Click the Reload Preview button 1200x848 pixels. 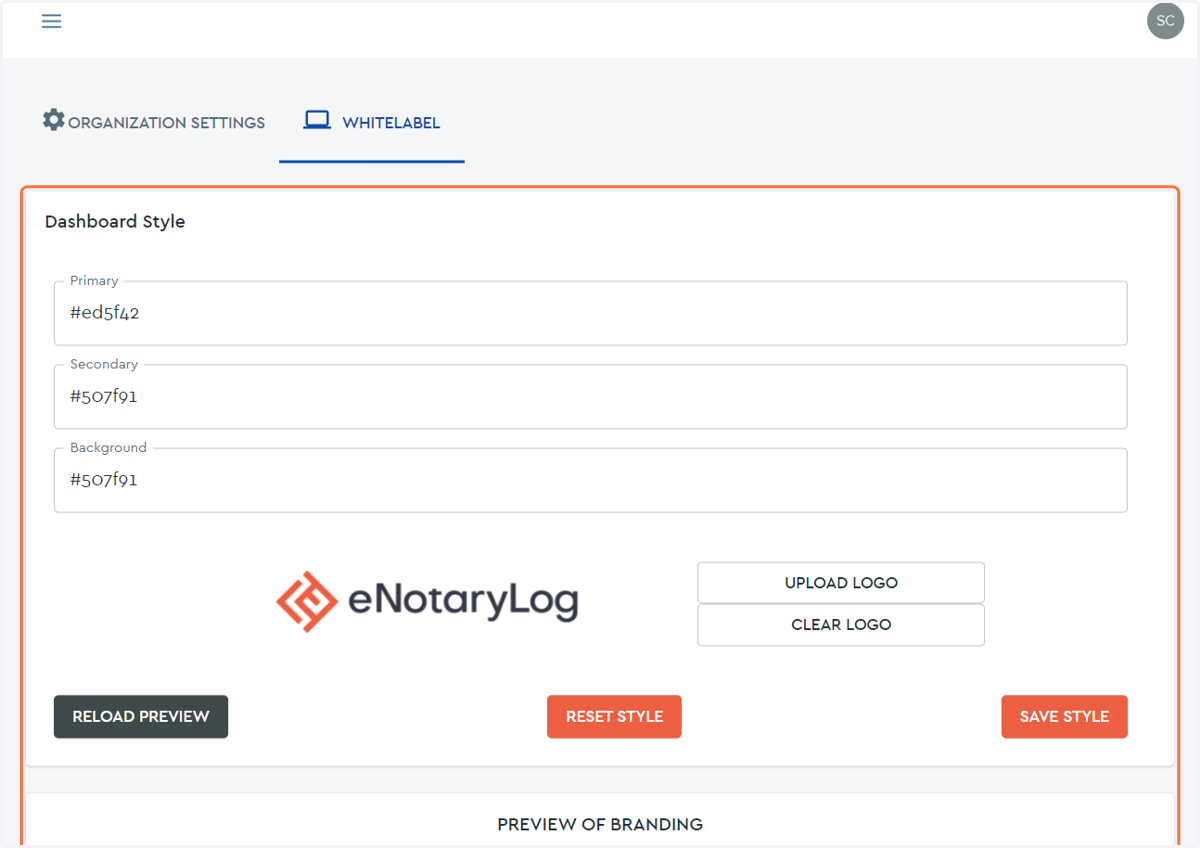point(141,717)
